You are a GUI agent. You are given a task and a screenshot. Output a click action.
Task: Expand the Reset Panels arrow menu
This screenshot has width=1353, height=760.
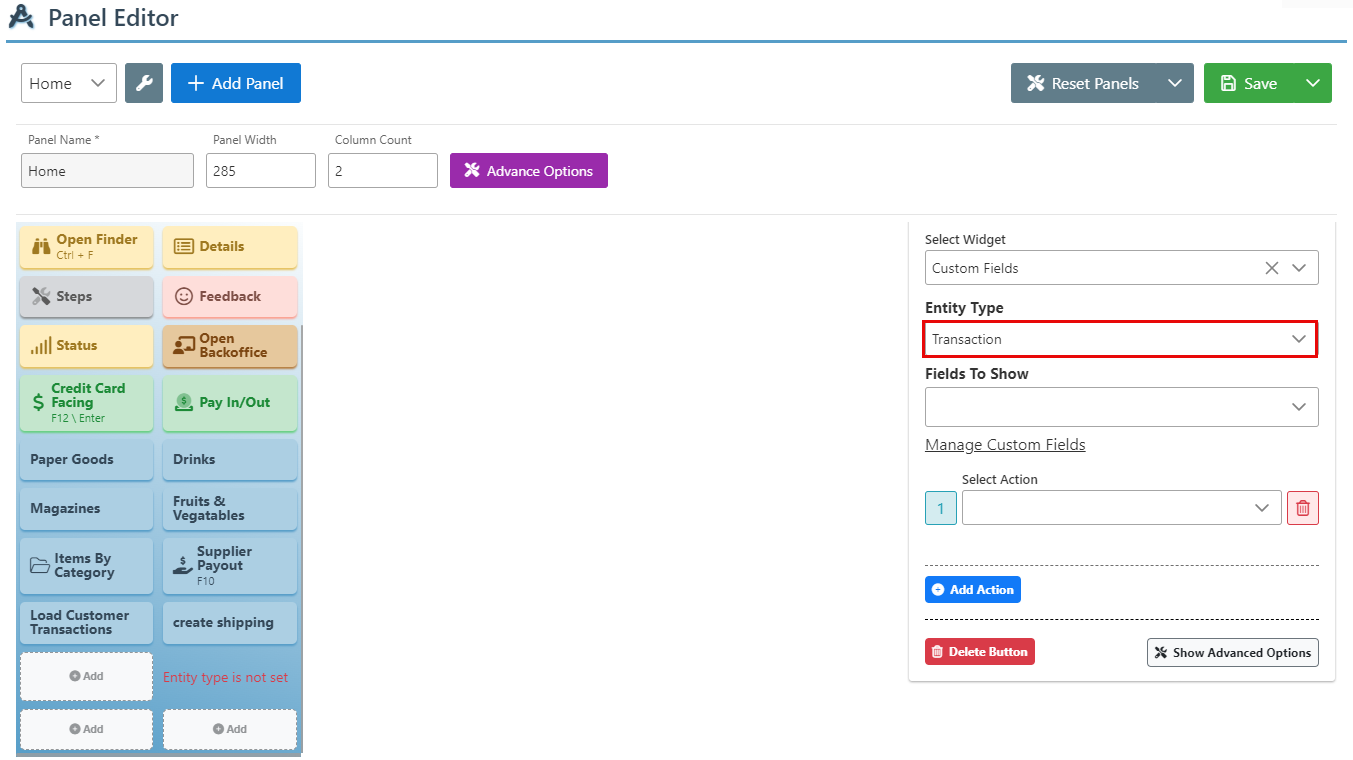click(x=1174, y=83)
